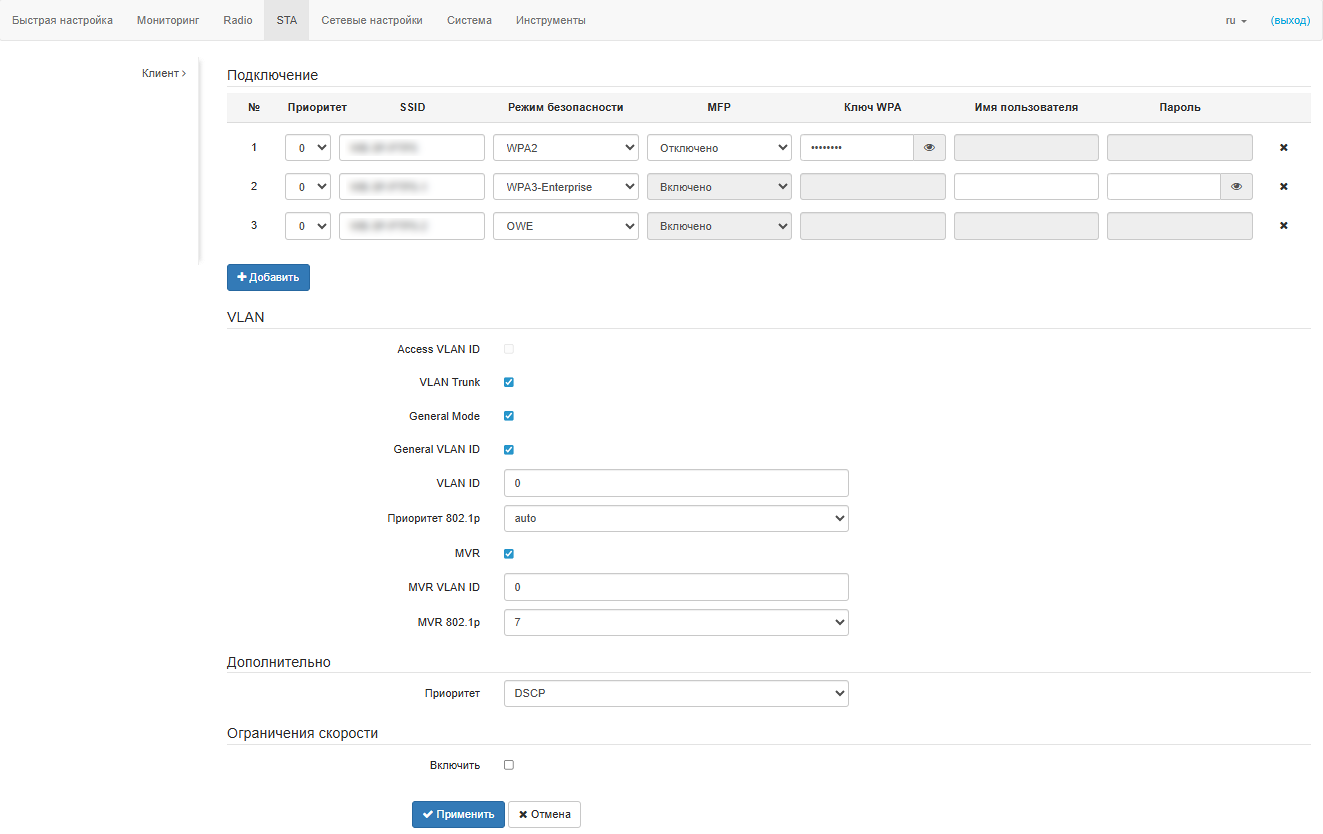Click the выход logout link
Viewport: 1323px width, 834px height.
(1289, 20)
